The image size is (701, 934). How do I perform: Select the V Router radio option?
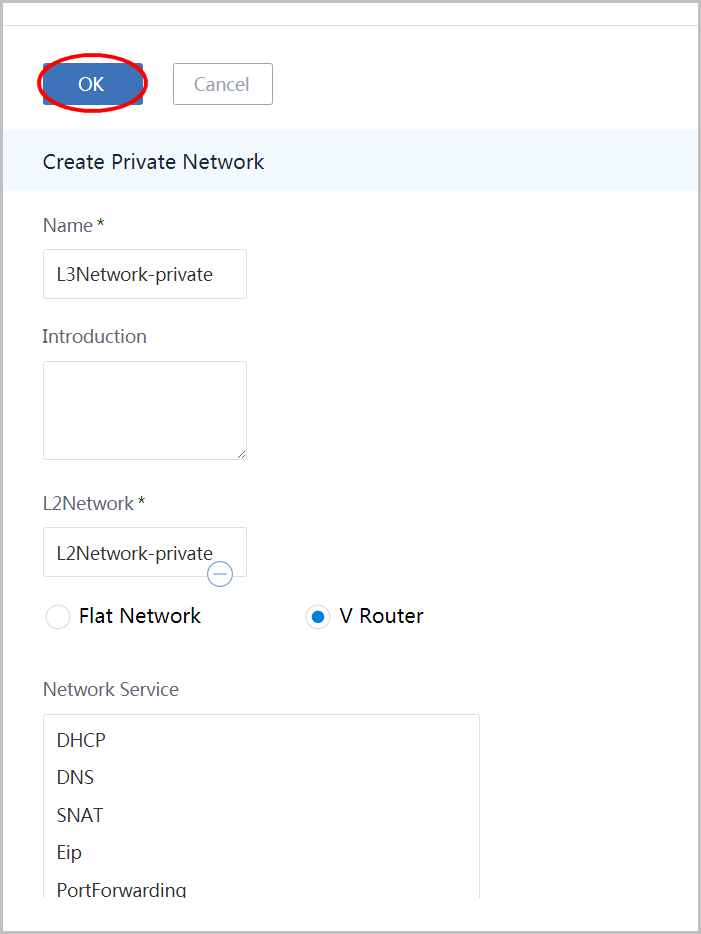point(318,617)
